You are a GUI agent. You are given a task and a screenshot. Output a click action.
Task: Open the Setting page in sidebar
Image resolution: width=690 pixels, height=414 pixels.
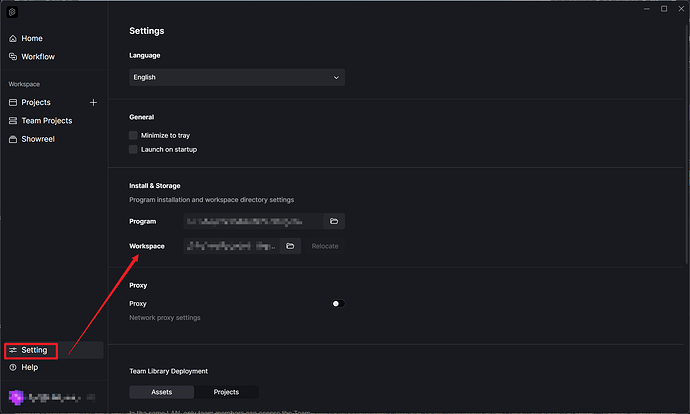click(33, 350)
